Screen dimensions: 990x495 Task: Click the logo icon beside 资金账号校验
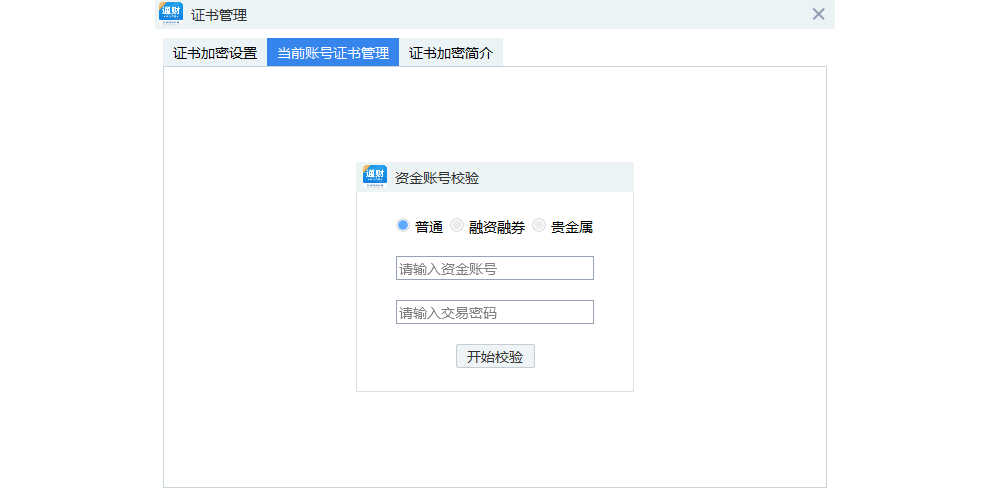click(x=374, y=177)
